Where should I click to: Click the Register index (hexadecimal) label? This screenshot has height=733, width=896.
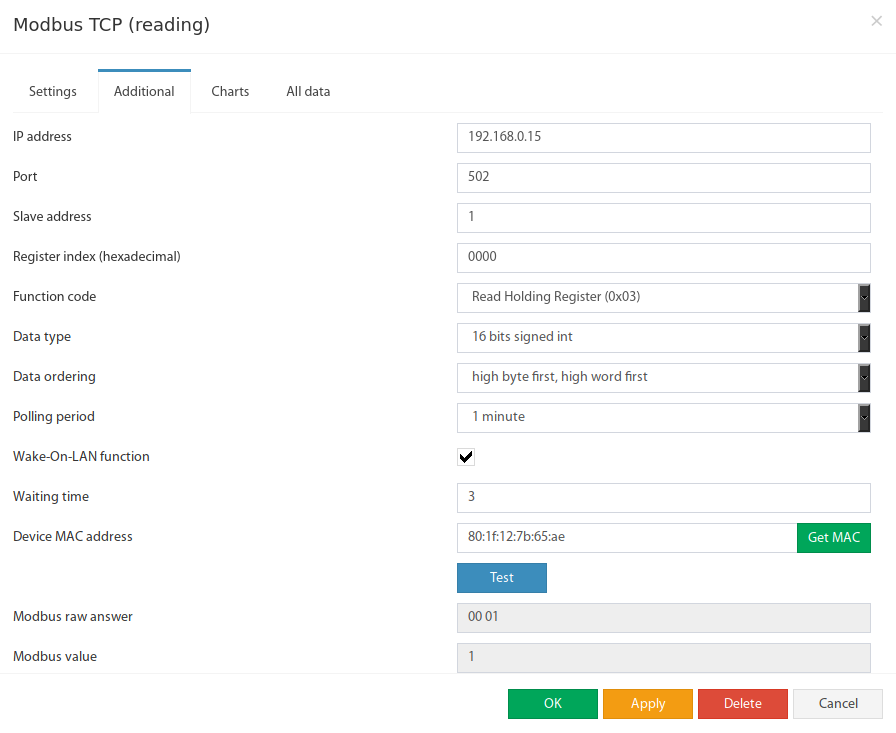click(97, 257)
